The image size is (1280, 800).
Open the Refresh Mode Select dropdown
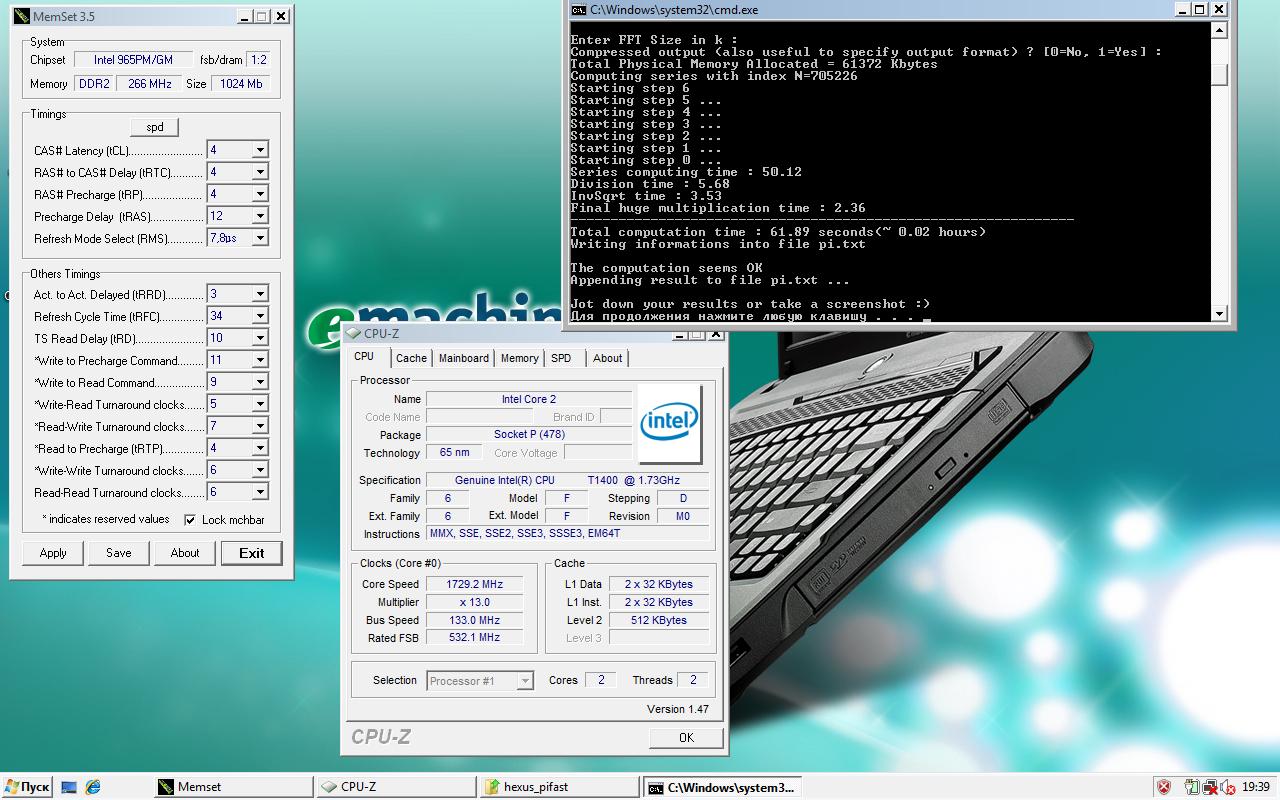(x=260, y=238)
